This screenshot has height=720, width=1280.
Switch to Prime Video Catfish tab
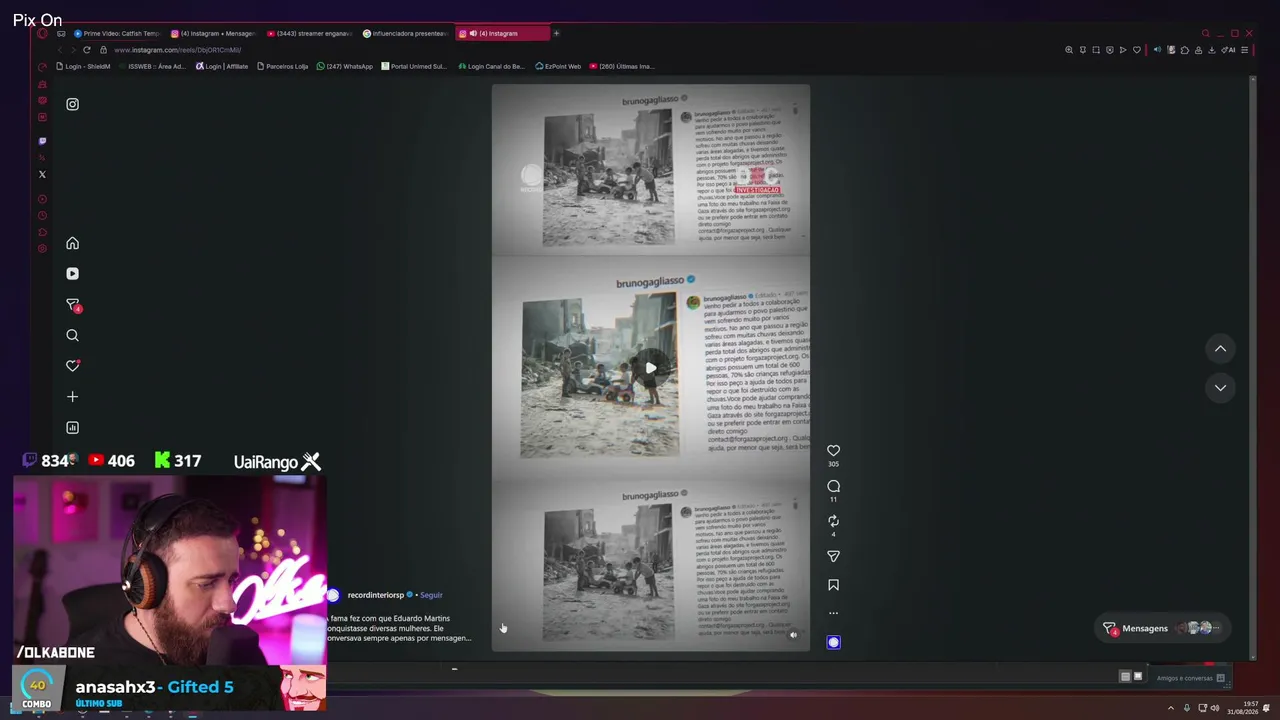117,33
